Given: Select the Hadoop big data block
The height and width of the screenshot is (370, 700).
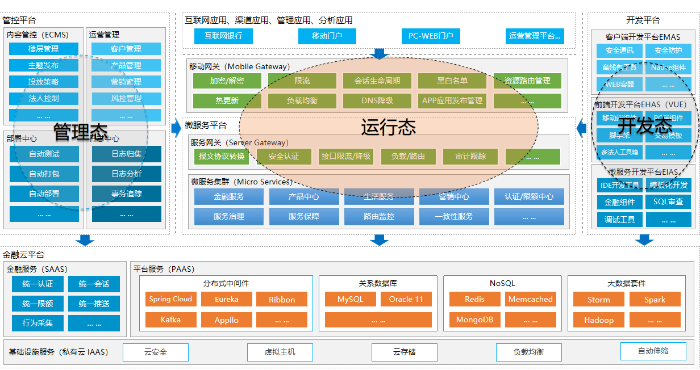Looking at the screenshot, I should (x=599, y=320).
